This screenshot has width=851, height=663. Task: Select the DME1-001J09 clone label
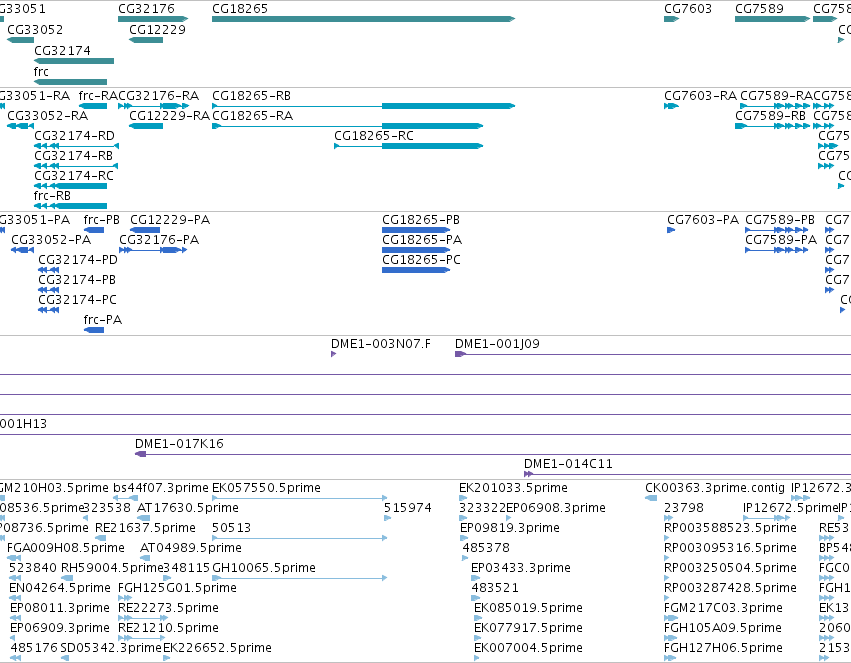[x=497, y=344]
